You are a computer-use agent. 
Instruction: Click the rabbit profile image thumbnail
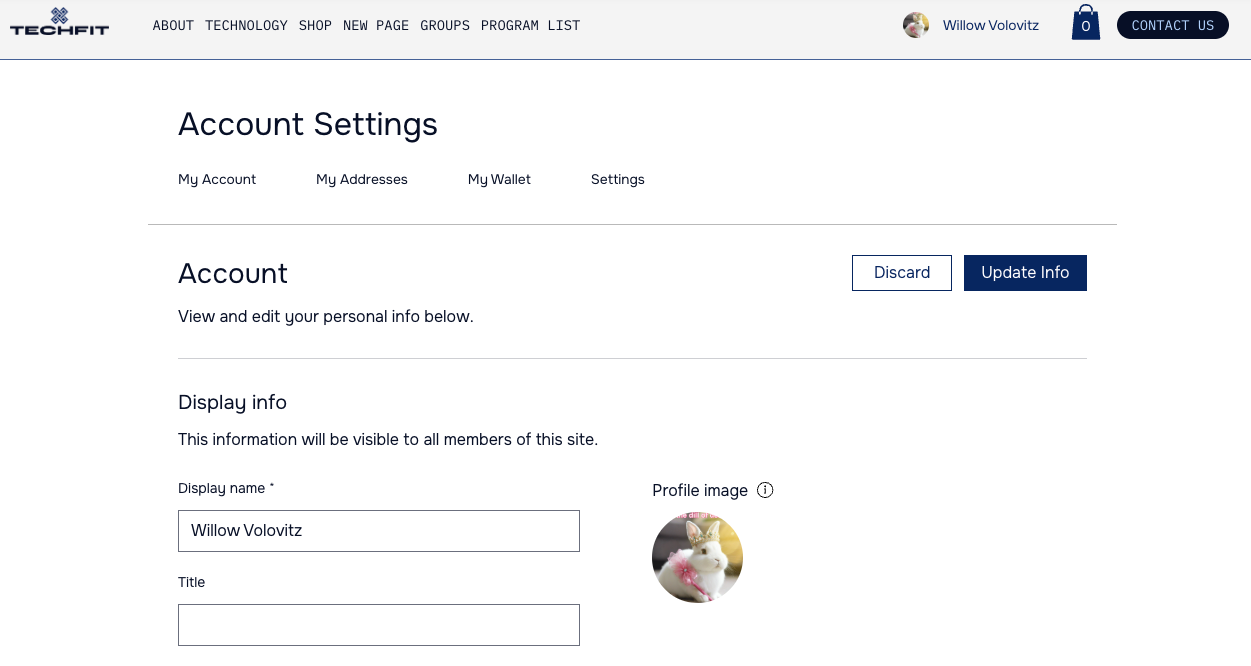[x=697, y=557]
